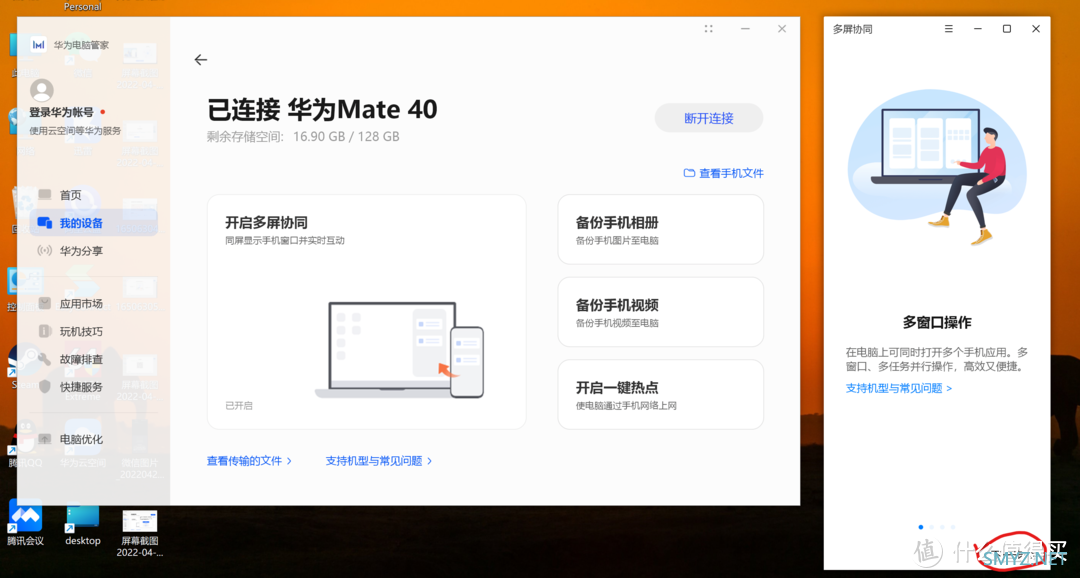Click the 华为分享 broadcast icon

tap(45, 251)
